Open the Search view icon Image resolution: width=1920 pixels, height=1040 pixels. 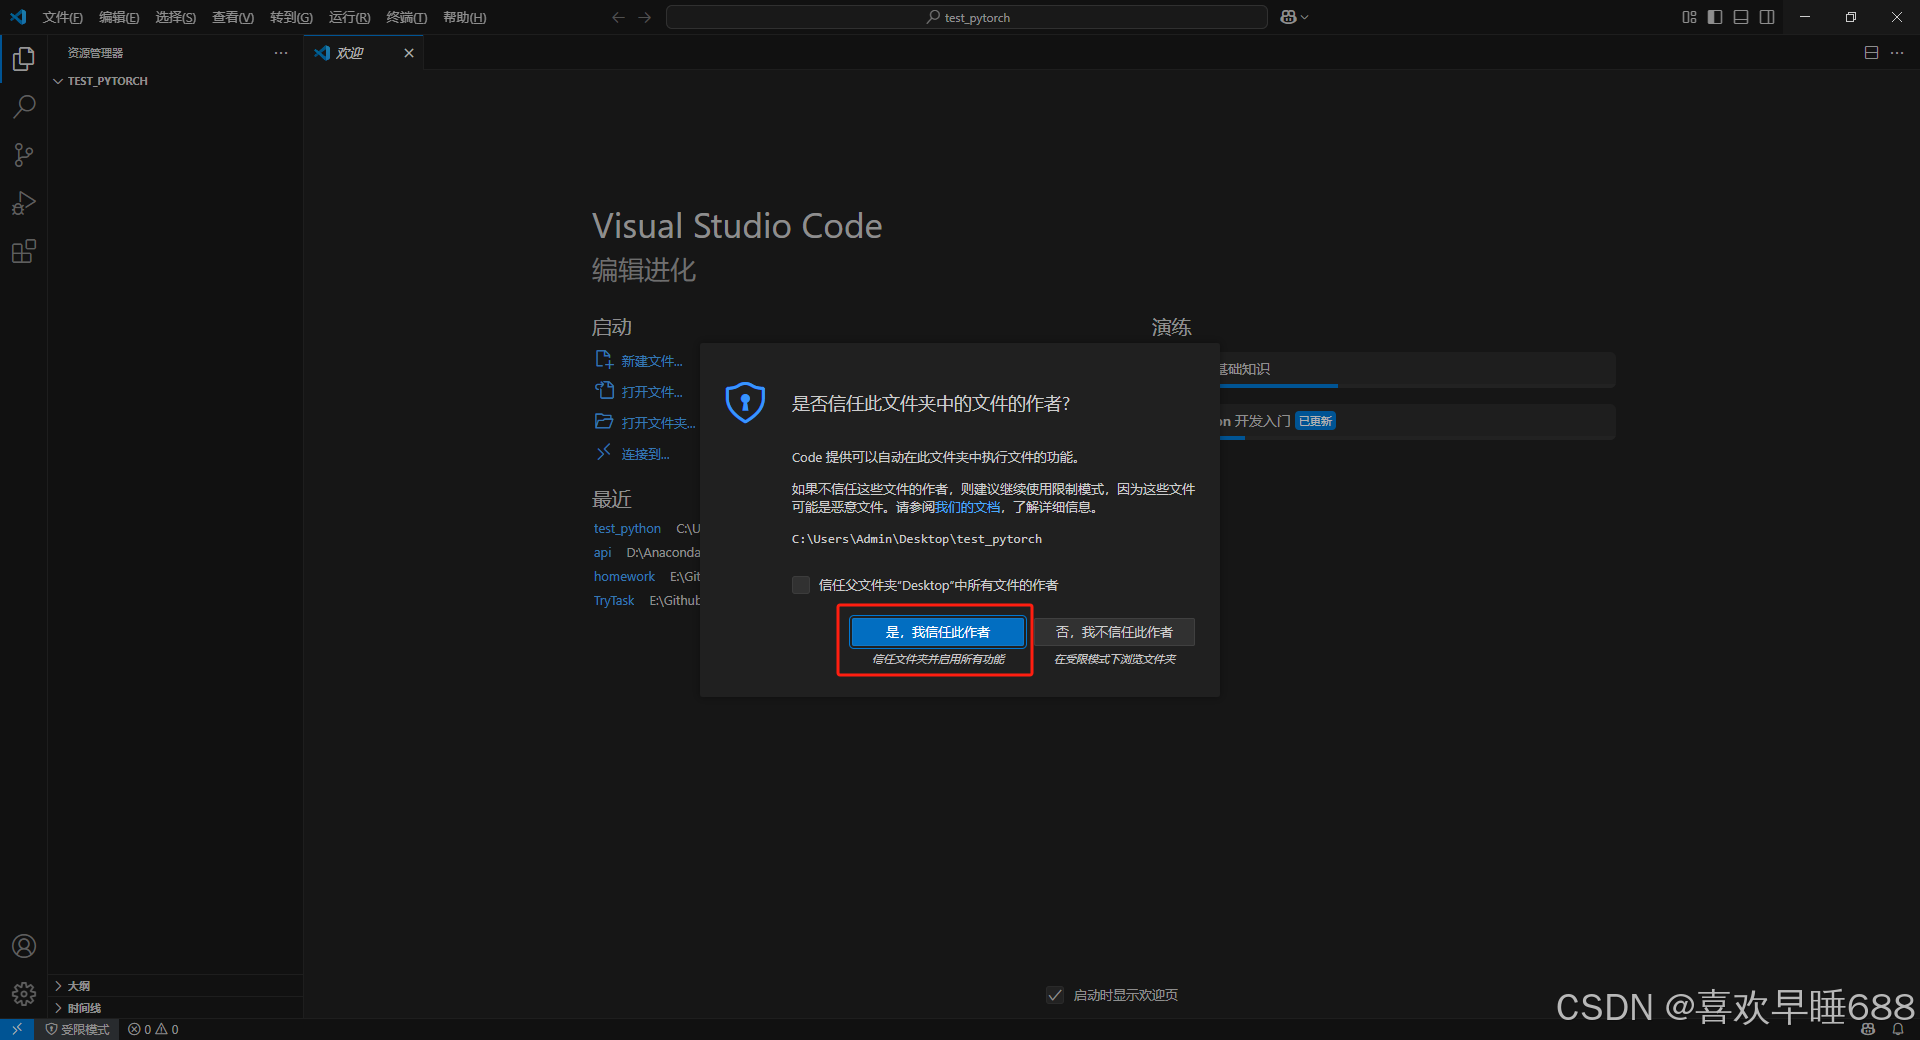(23, 107)
